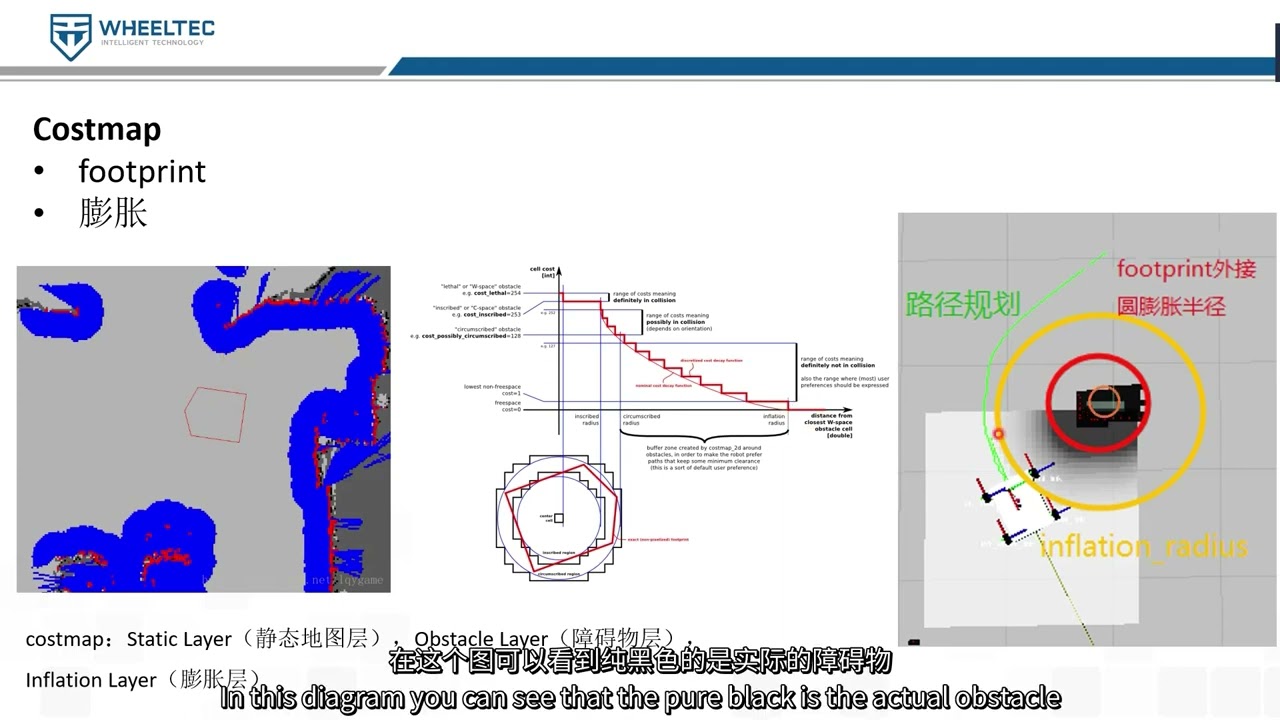Click the "possibly in collision" label in the graph

675,322
